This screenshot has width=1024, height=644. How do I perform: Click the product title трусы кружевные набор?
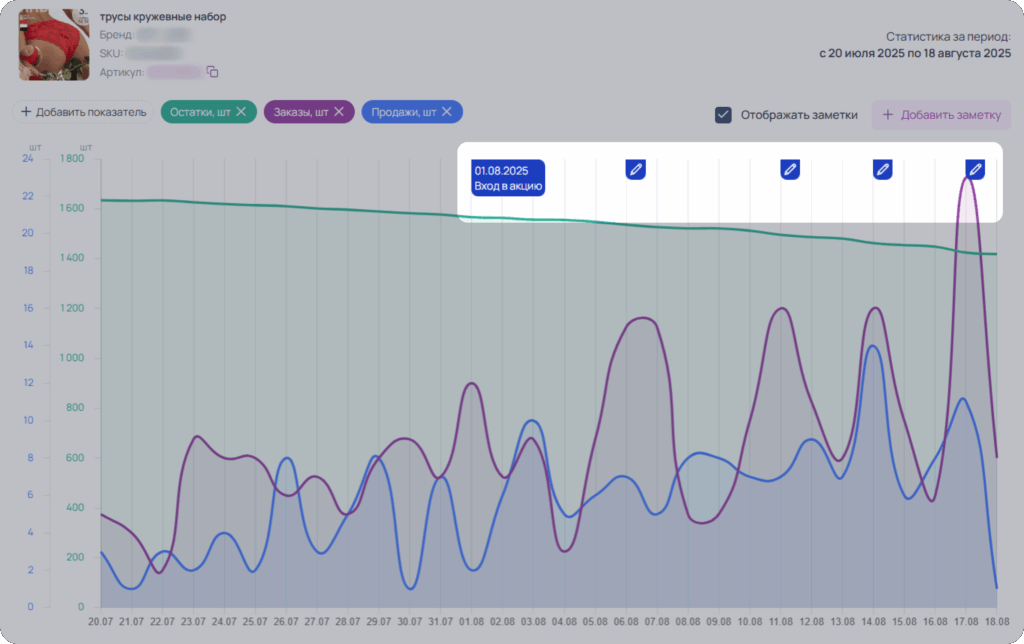[163, 17]
